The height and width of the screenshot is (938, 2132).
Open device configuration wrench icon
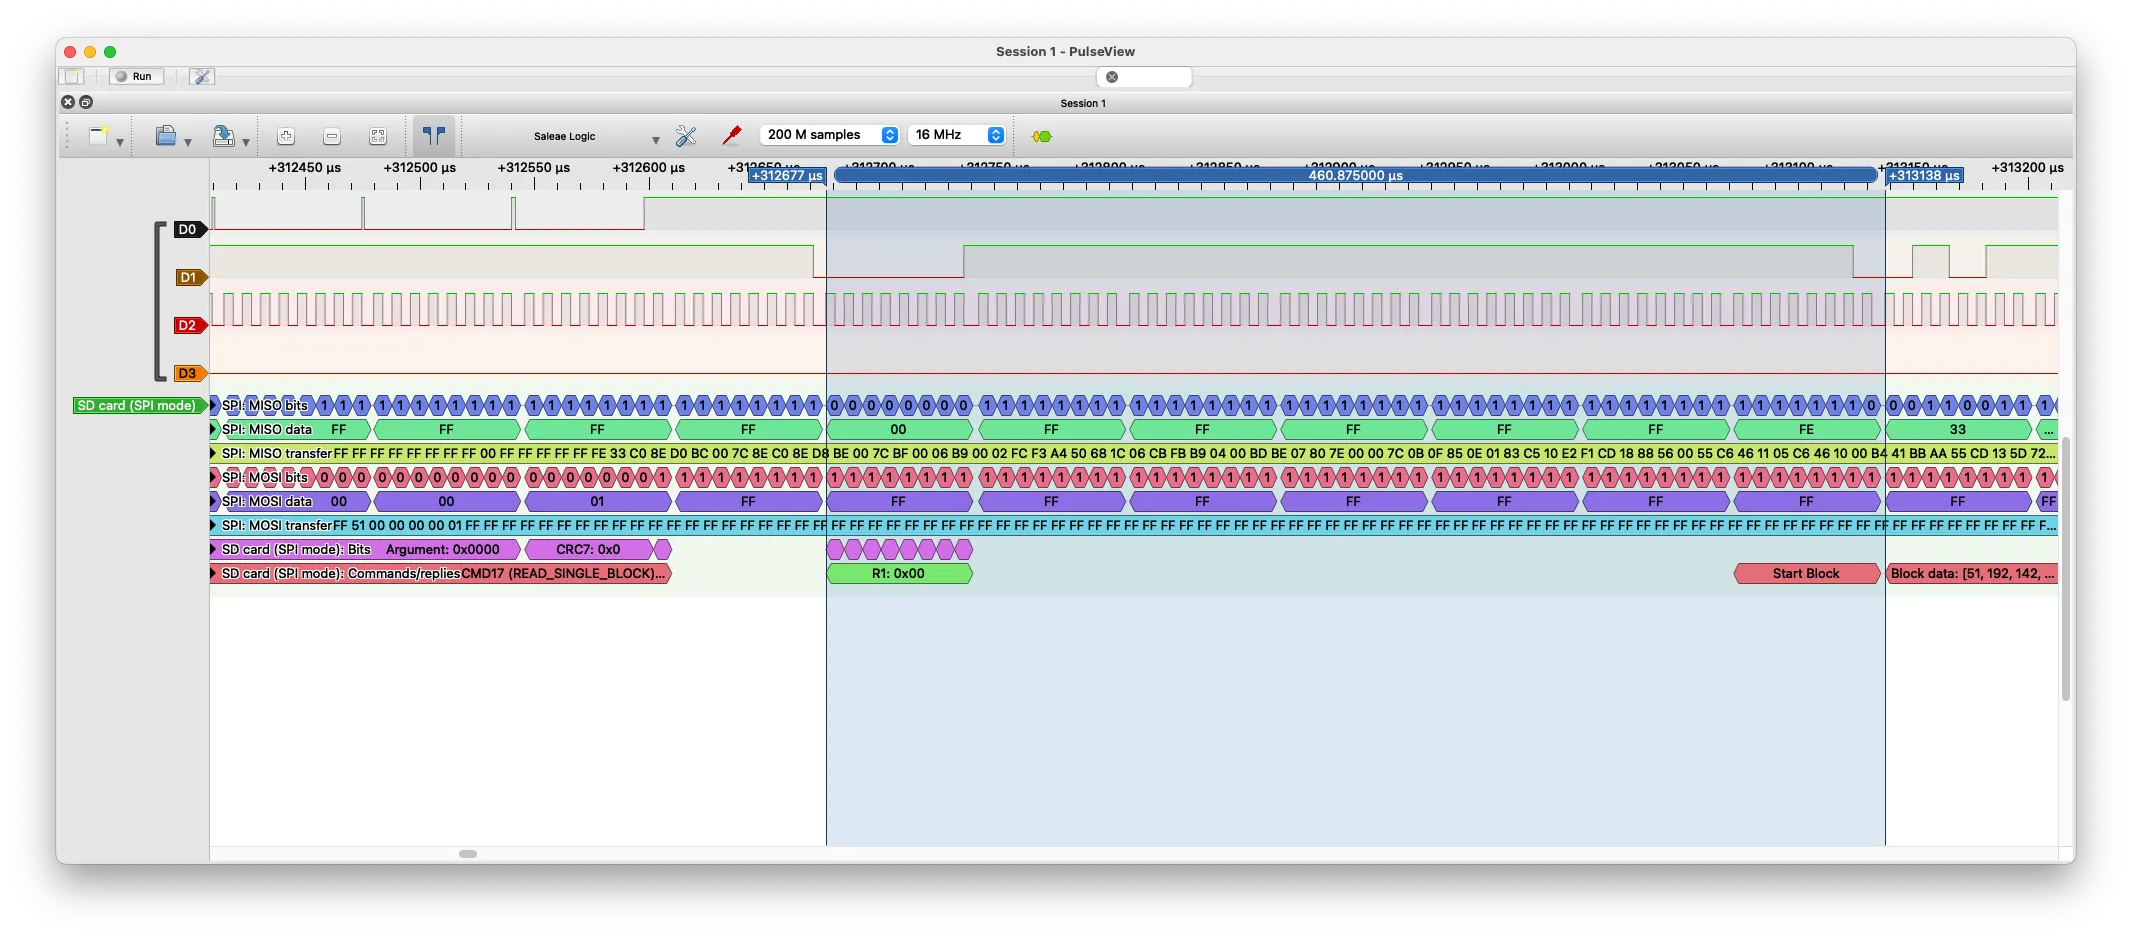click(x=686, y=136)
